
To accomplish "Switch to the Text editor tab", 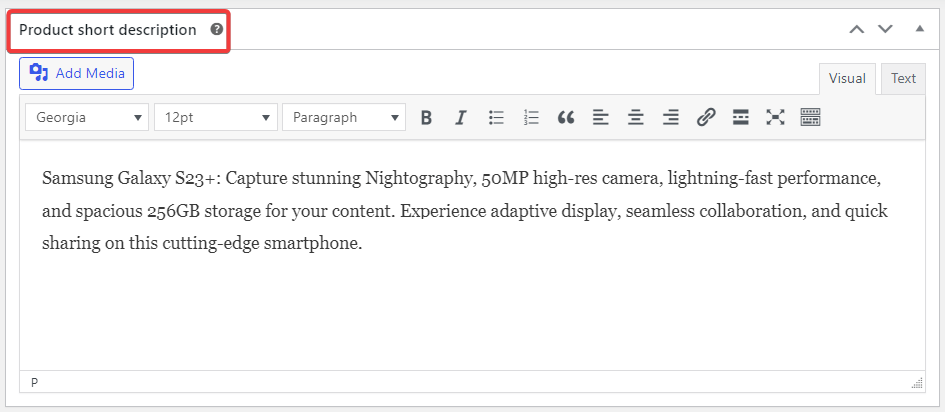I will click(903, 79).
